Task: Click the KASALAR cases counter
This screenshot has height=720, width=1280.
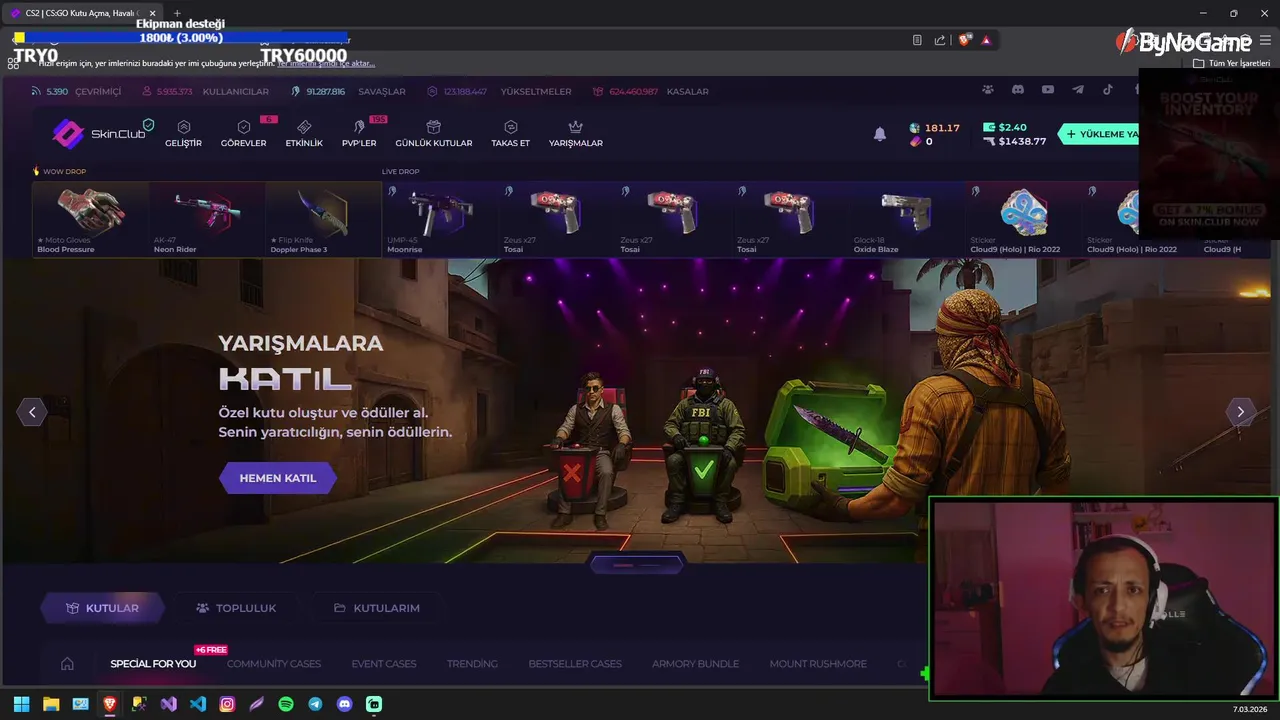Action: coord(651,91)
